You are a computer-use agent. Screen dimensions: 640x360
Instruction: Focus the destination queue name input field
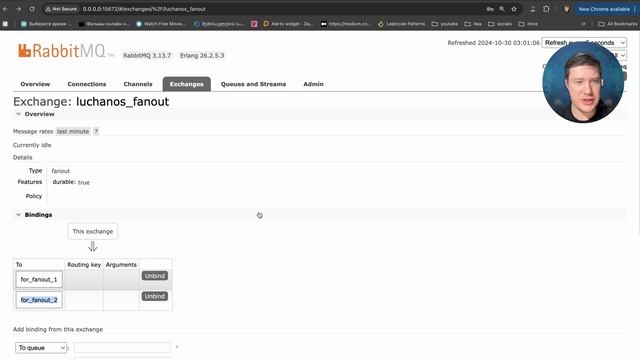point(122,348)
